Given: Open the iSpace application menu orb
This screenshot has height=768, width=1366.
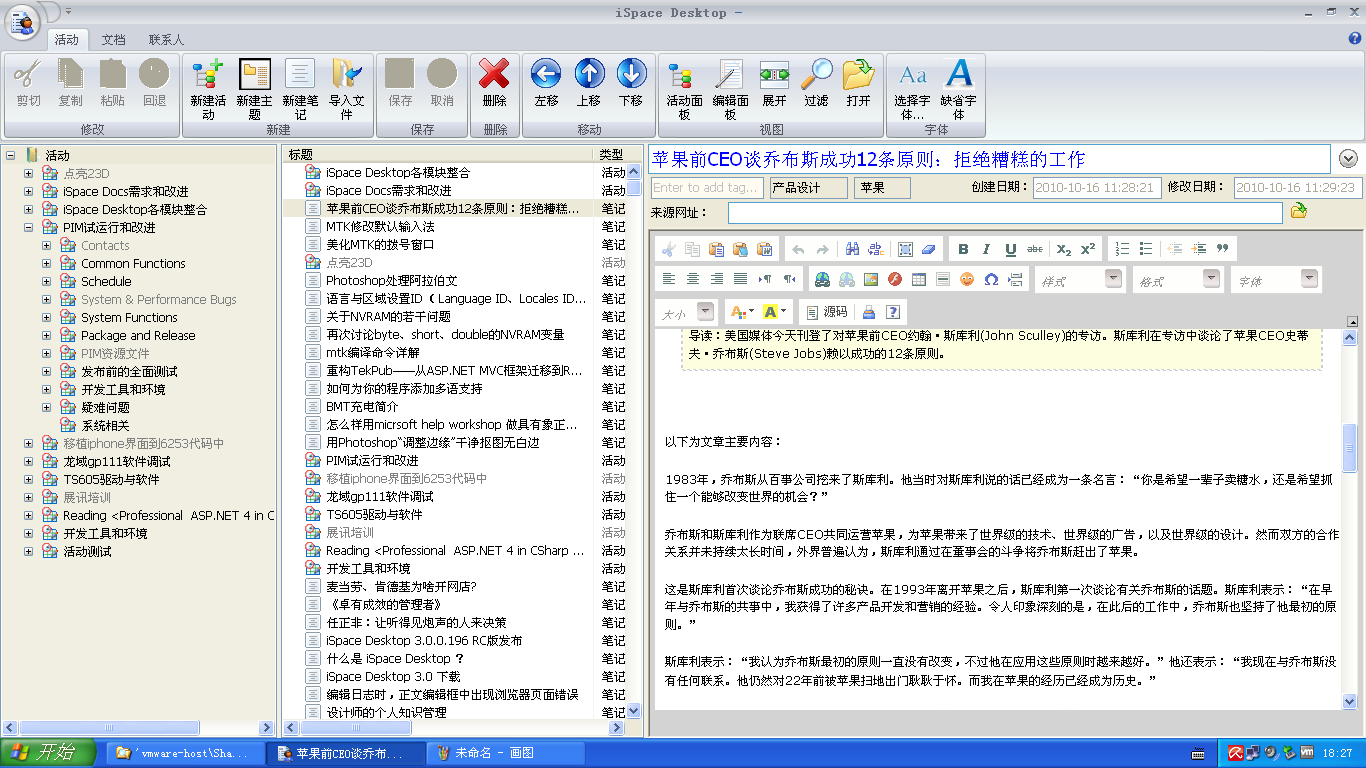Looking at the screenshot, I should coord(21,22).
